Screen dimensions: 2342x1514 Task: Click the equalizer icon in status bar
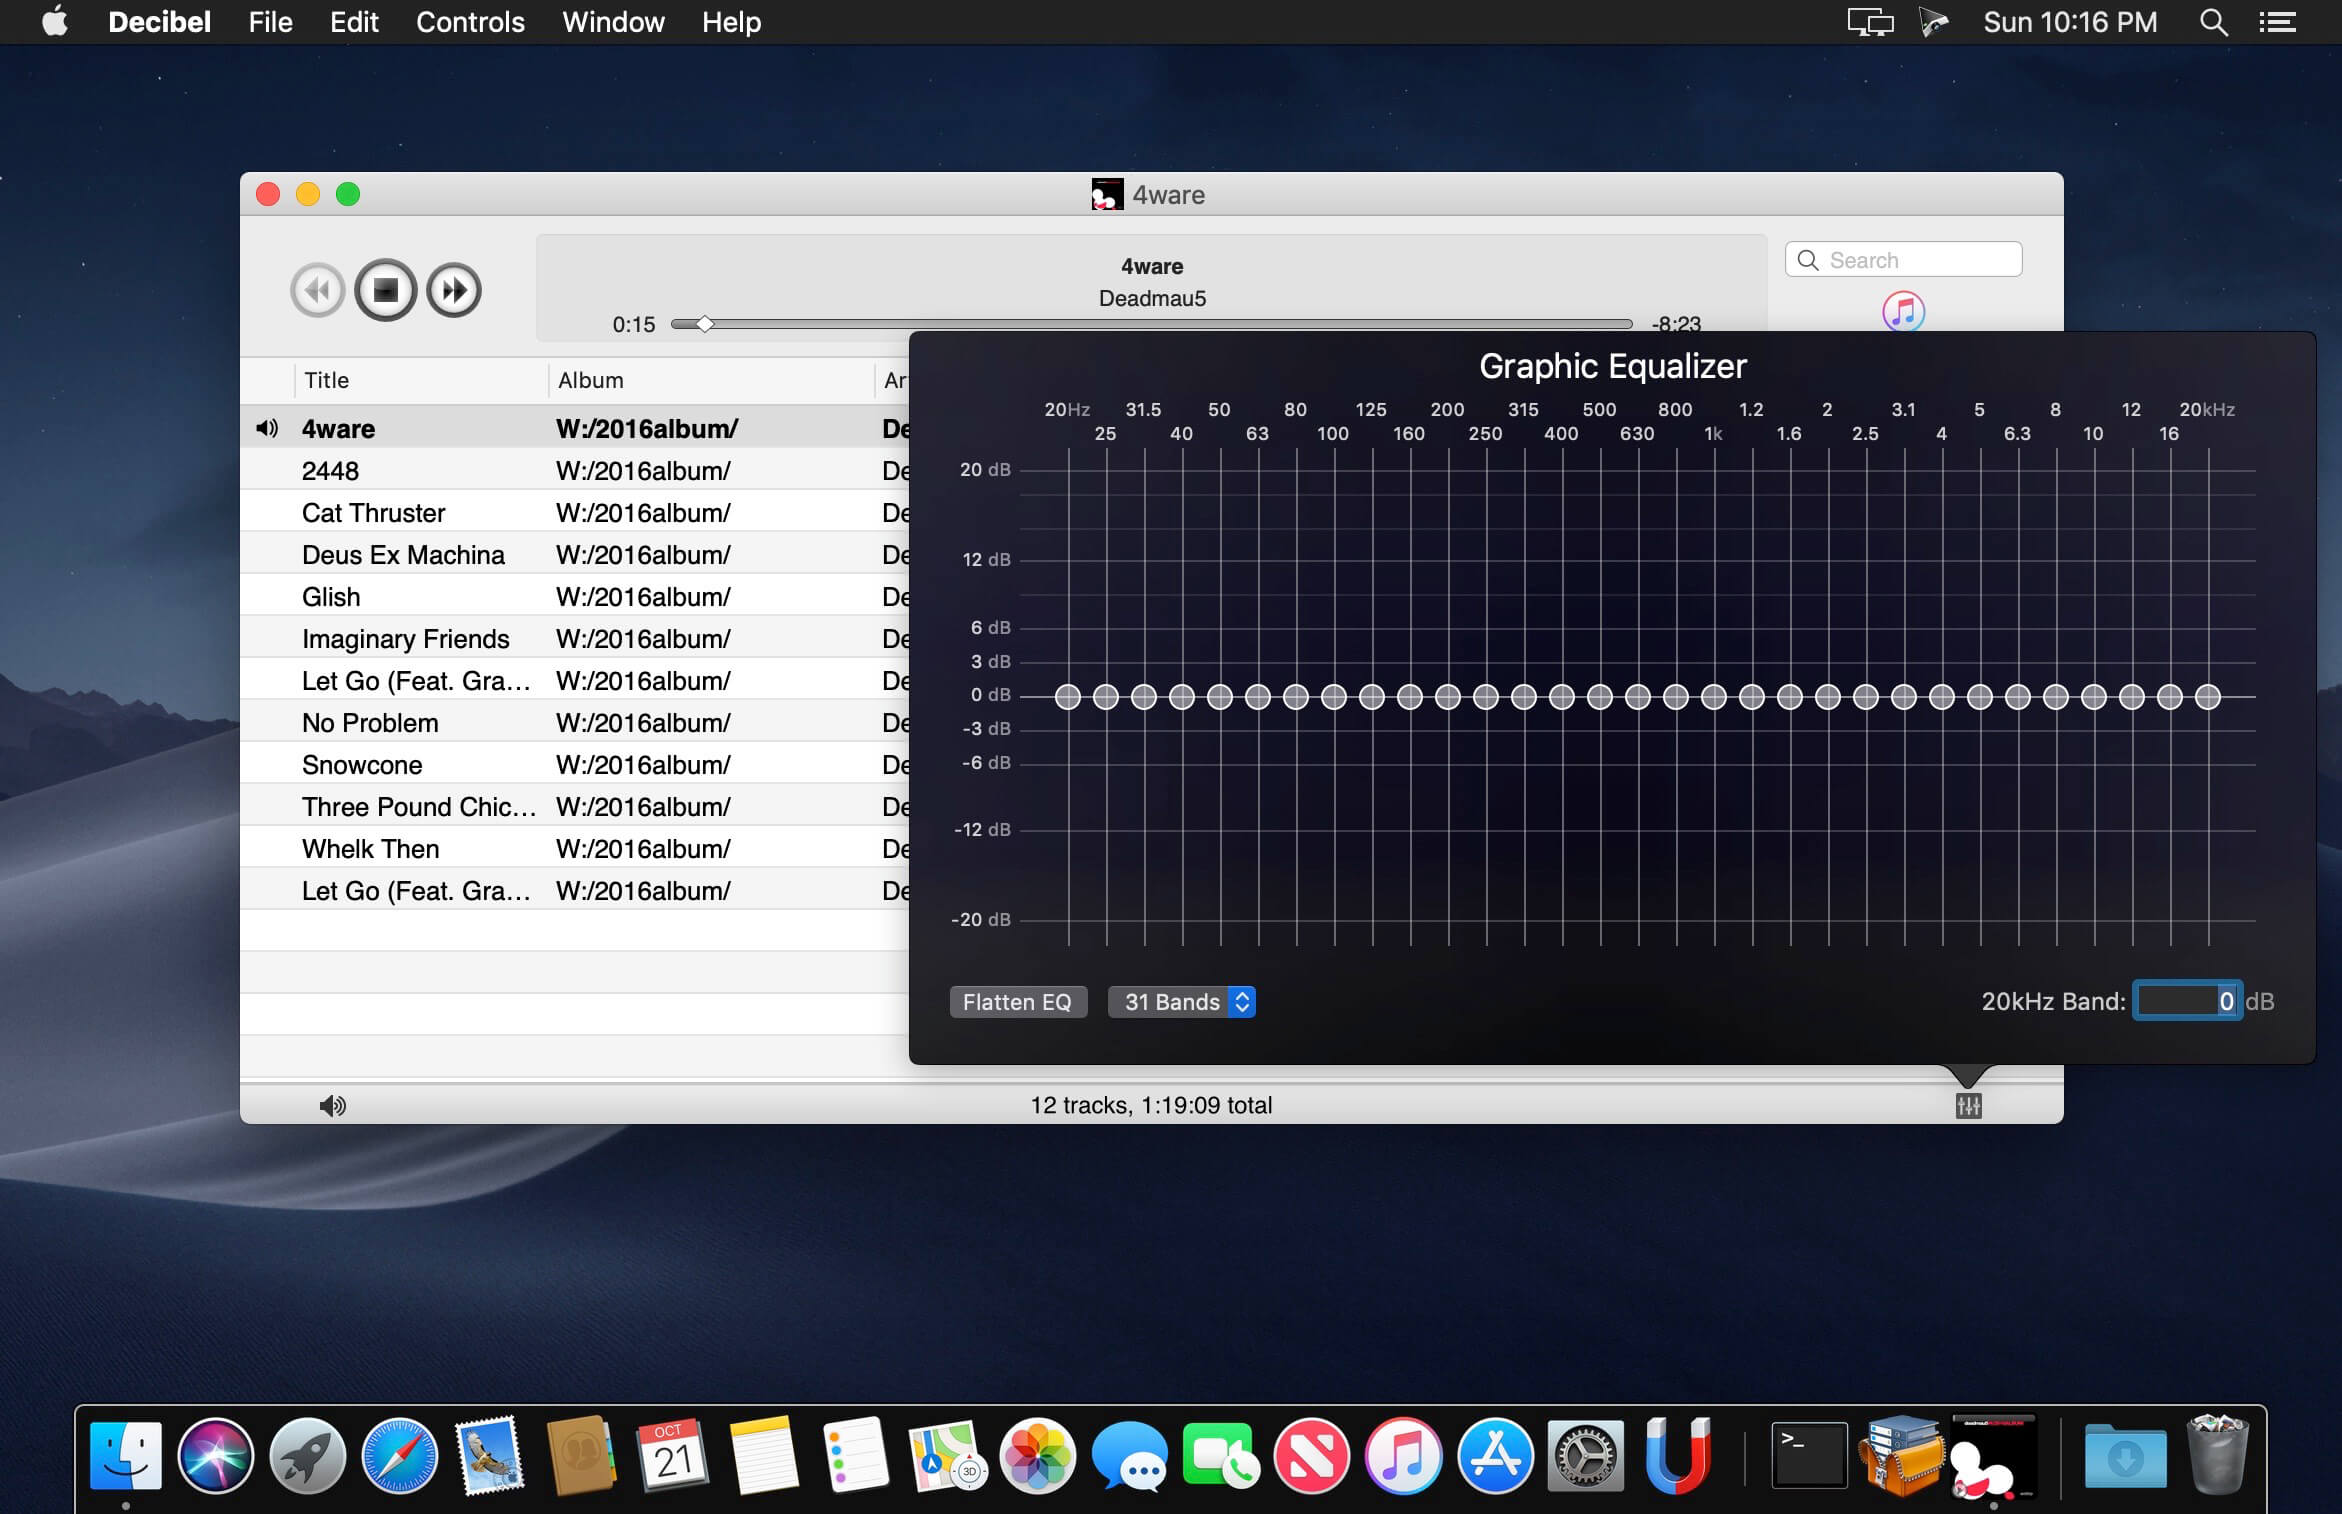coord(1968,1105)
